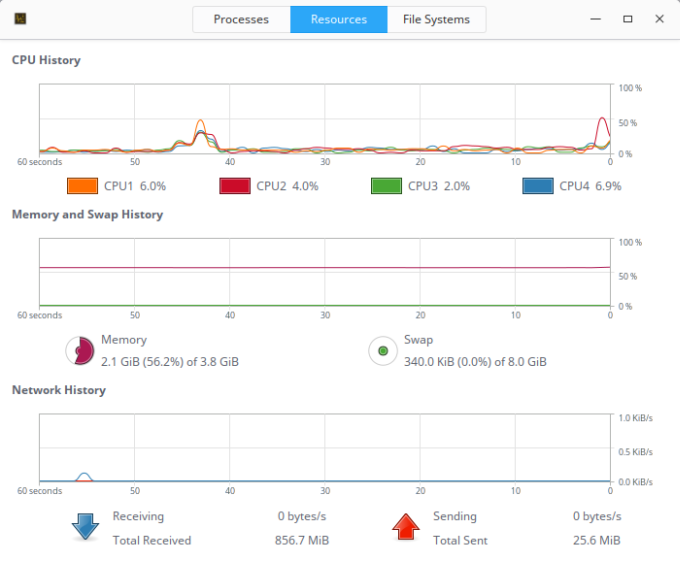The height and width of the screenshot is (561, 680).
Task: Click the 1.0 KiB/s network axis label
Action: [635, 418]
